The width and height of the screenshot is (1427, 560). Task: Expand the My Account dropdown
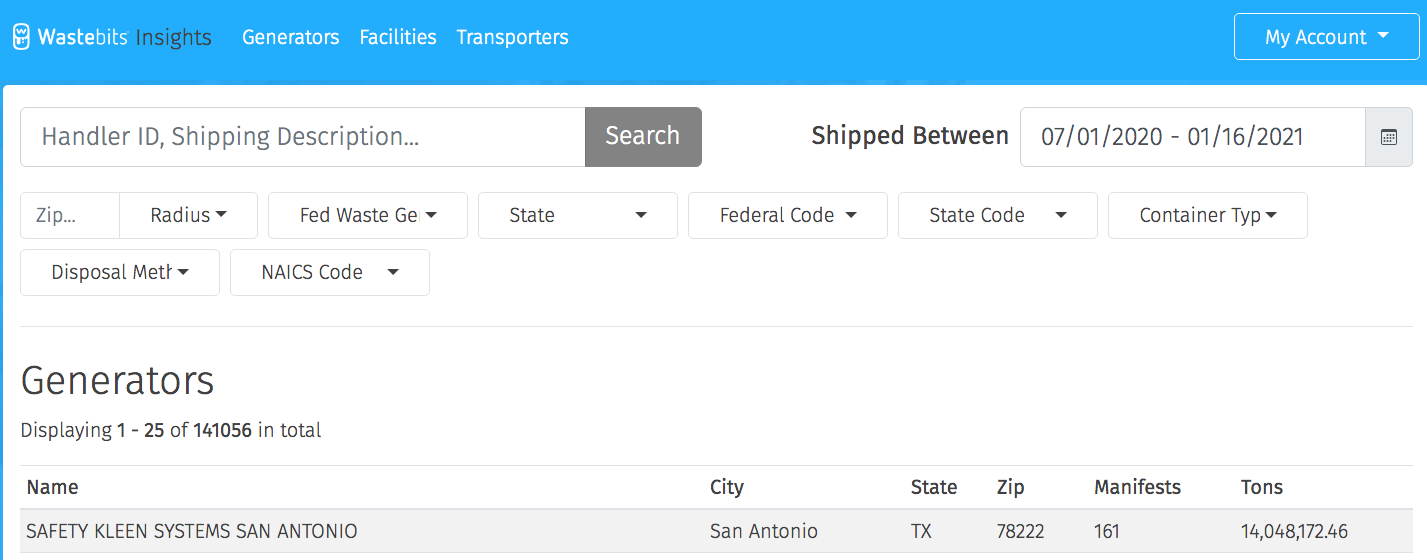[x=1327, y=37]
